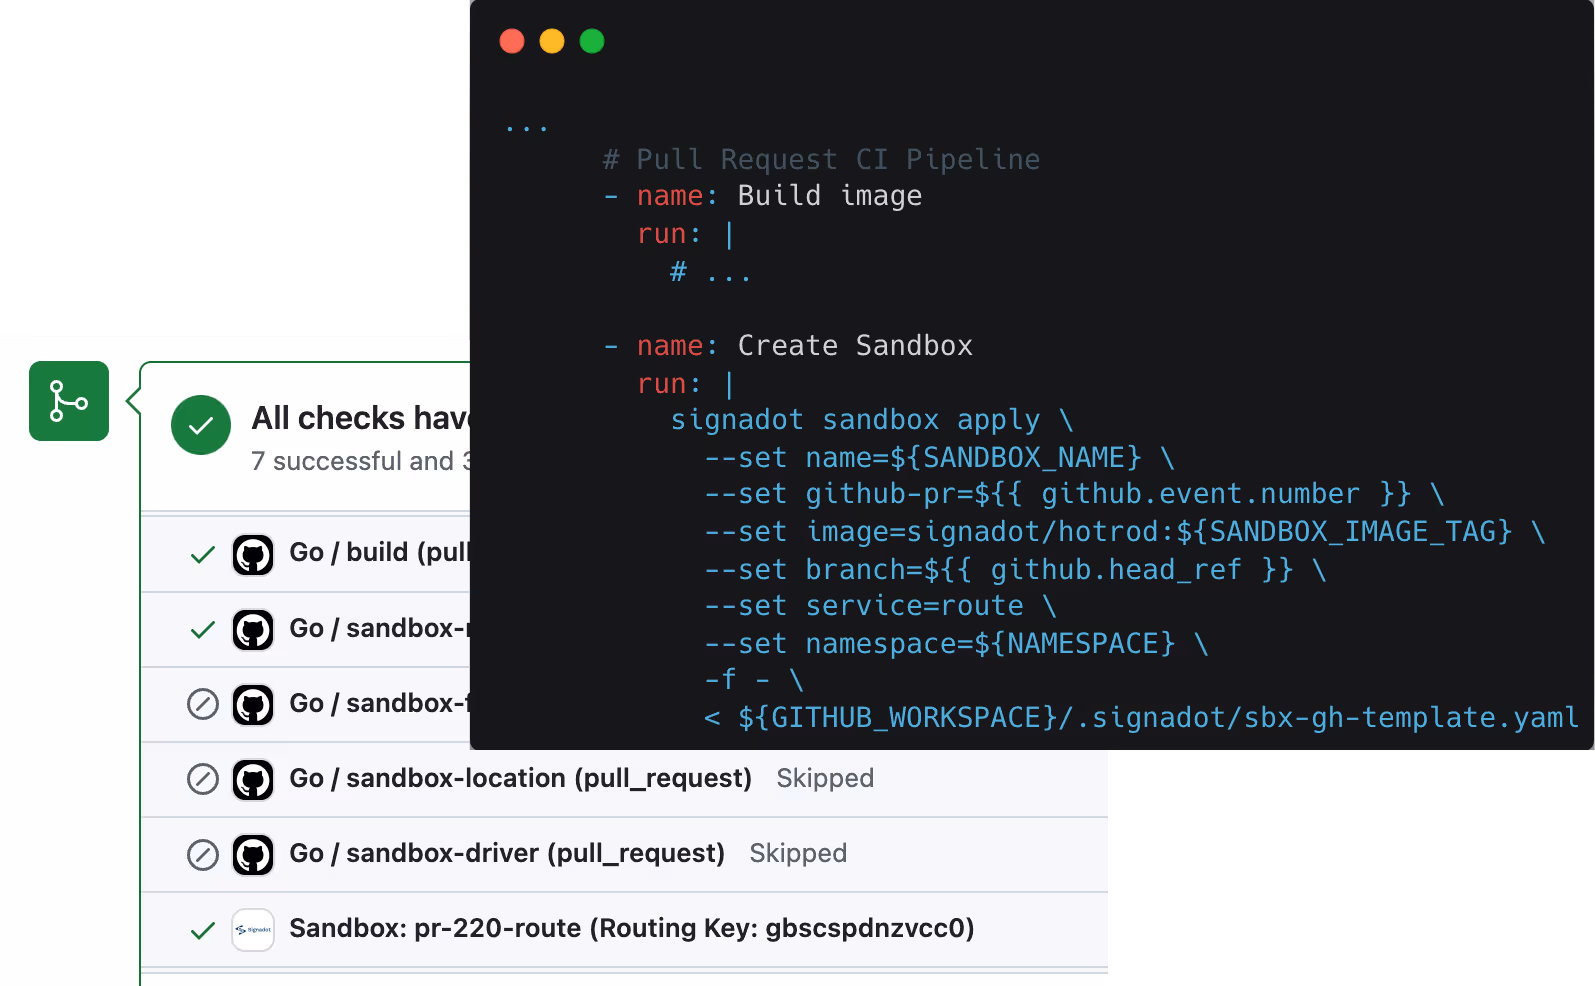Open the Go / sandbox-location (pull_request) check

pos(520,778)
